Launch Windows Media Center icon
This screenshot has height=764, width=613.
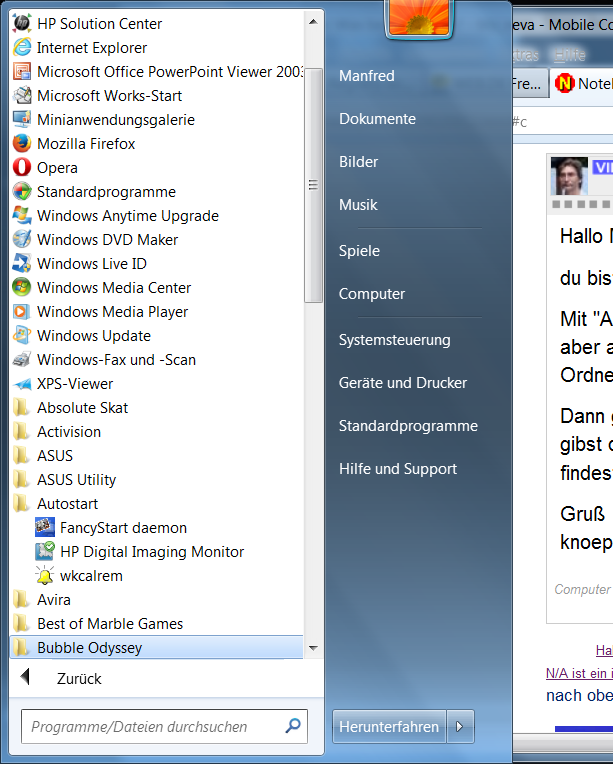22,287
